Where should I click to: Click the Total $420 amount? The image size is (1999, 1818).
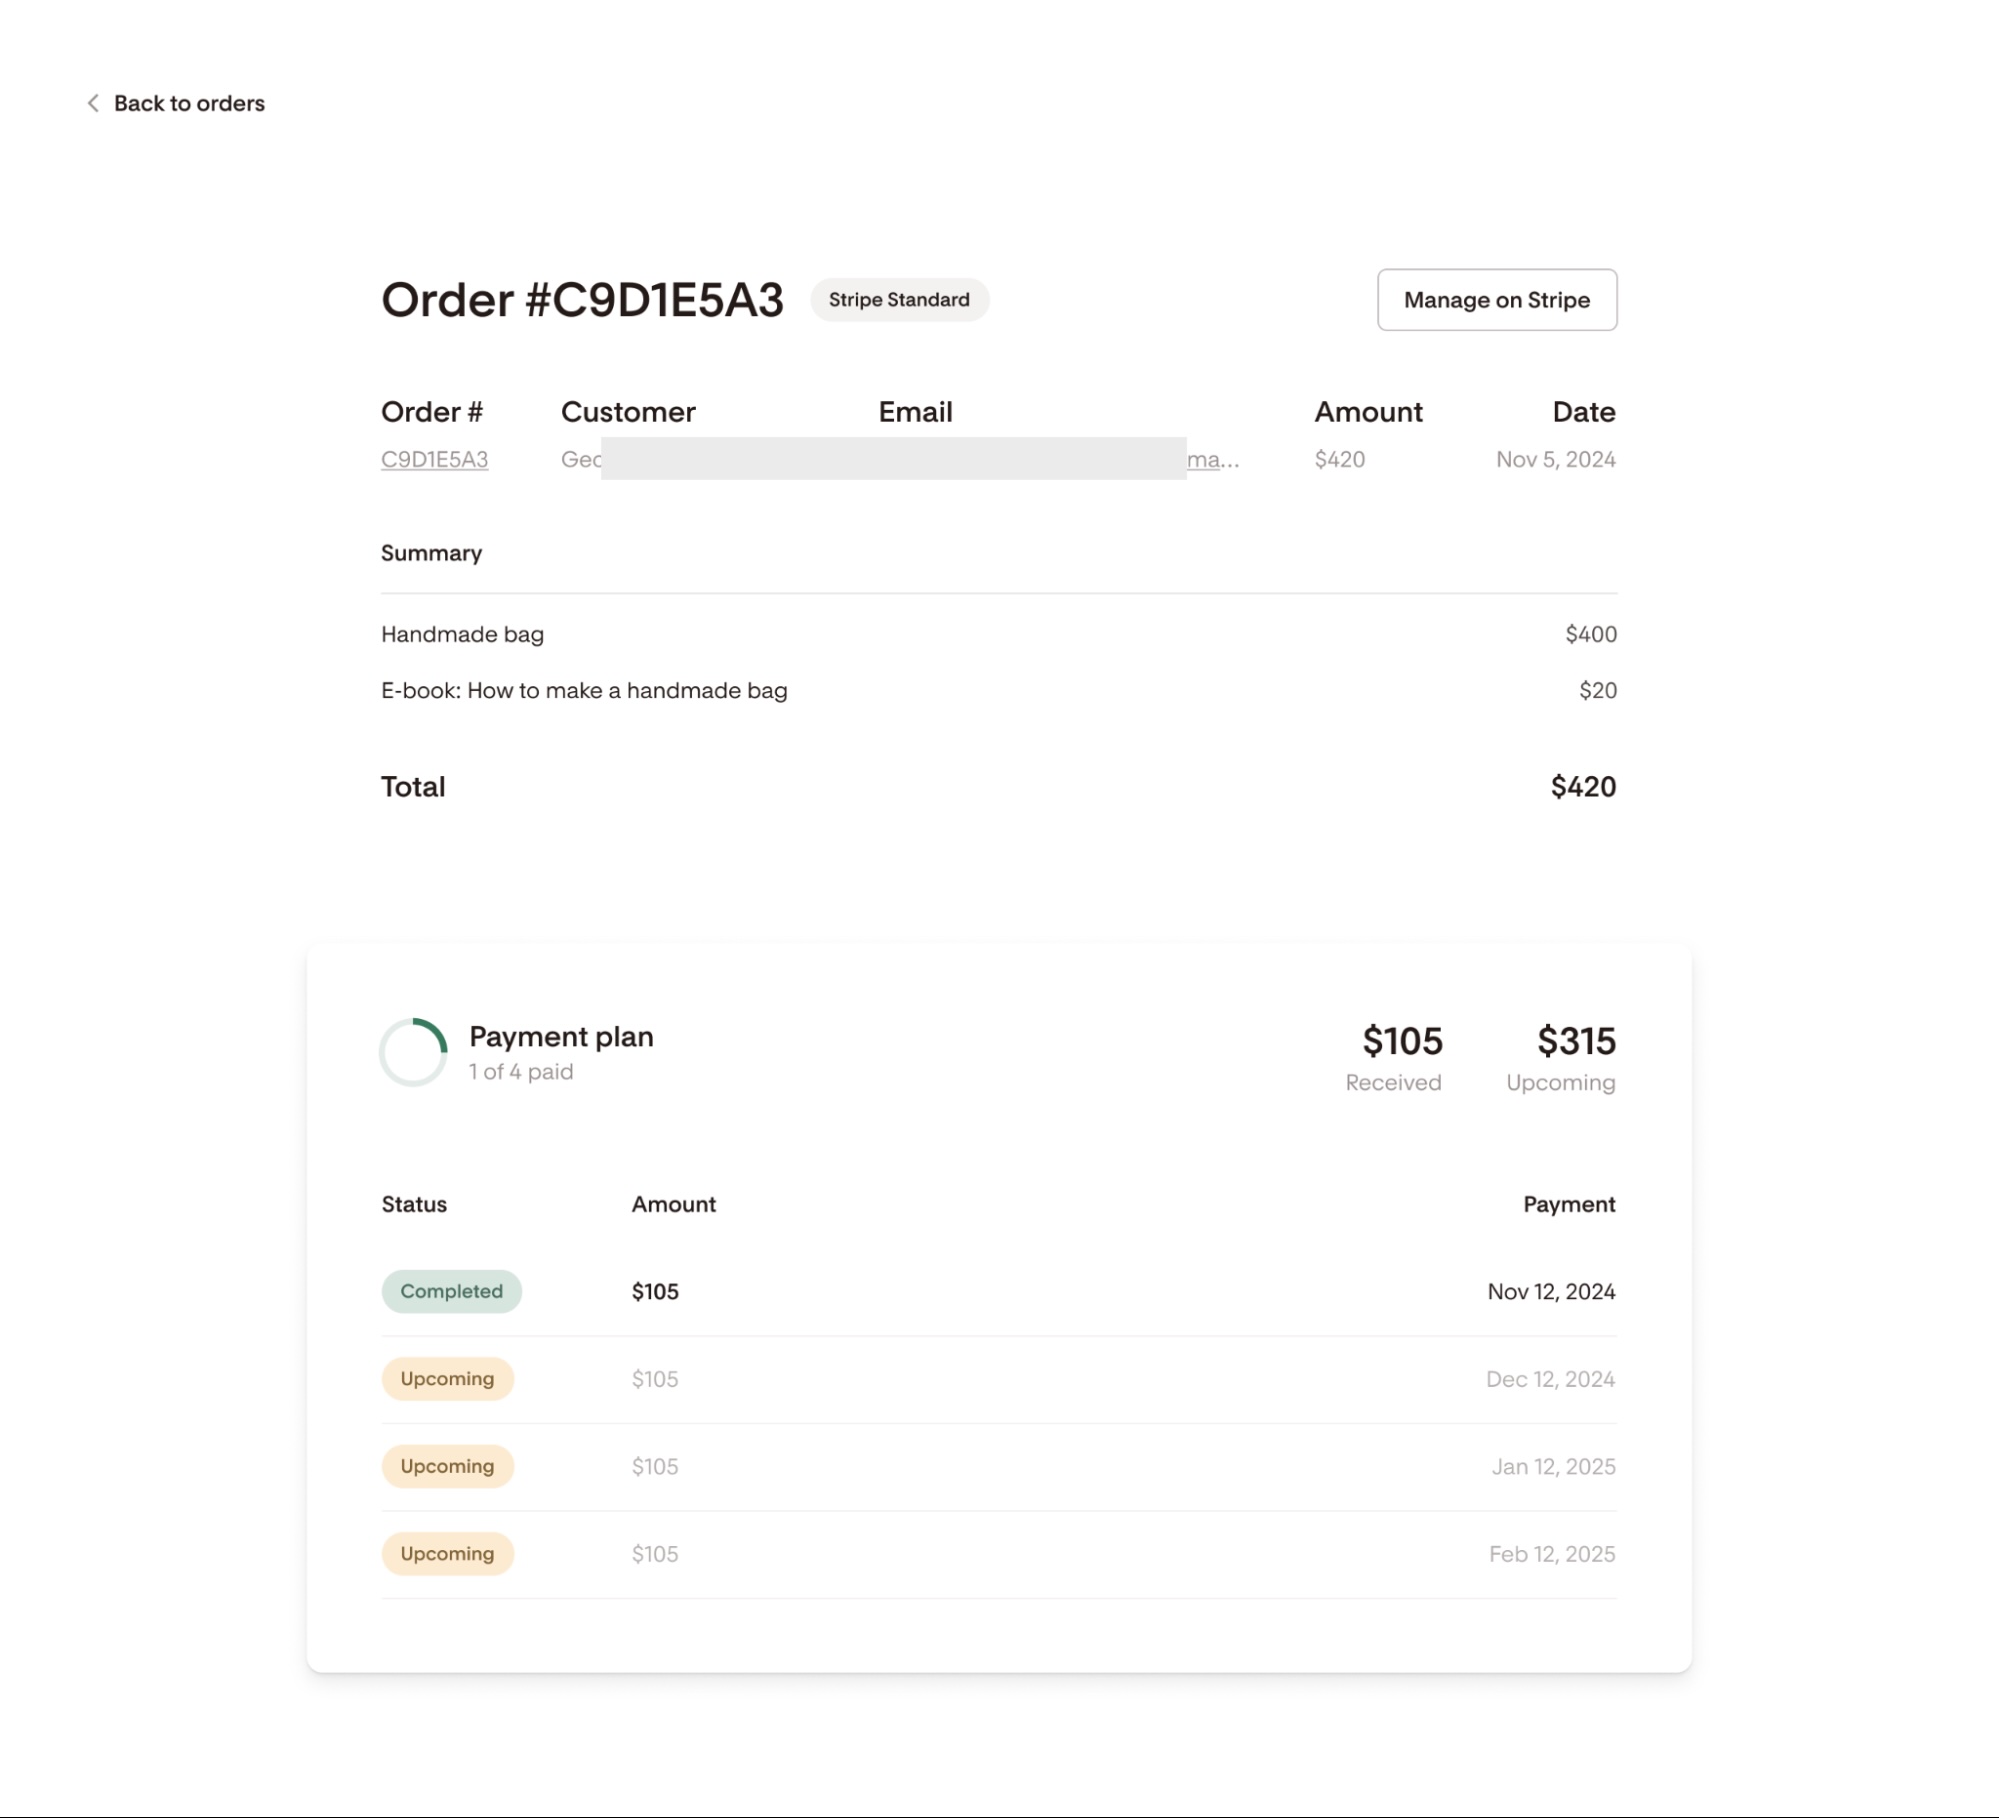point(1582,787)
